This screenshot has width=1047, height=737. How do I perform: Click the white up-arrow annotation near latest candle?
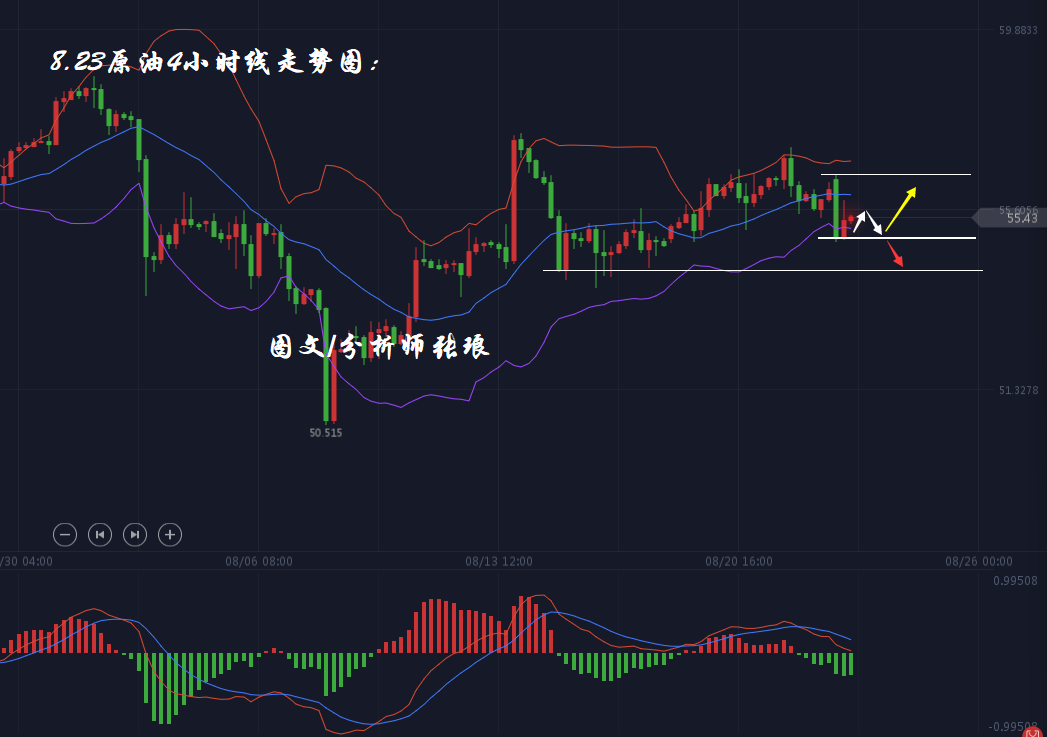(858, 221)
